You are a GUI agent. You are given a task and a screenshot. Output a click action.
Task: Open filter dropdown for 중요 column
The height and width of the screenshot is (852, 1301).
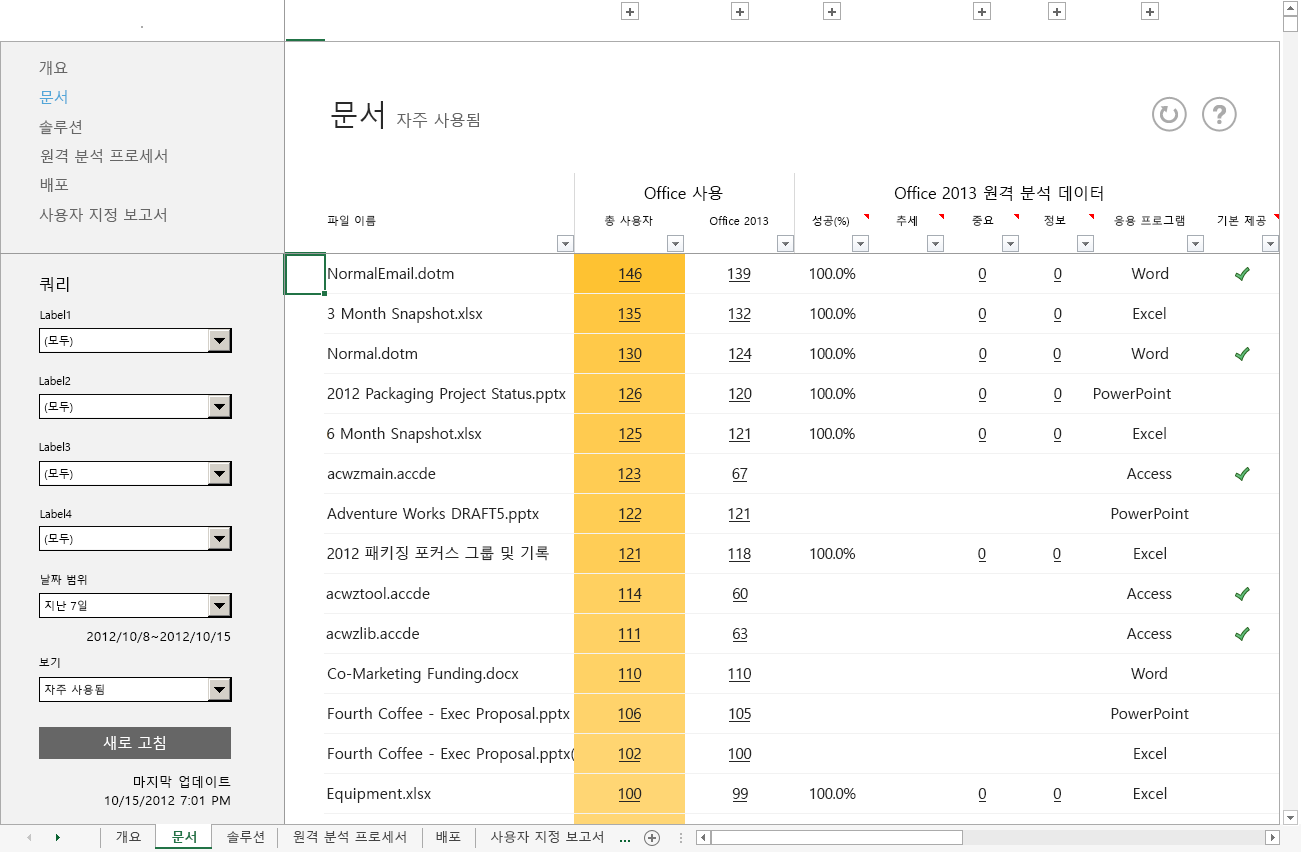(1009, 243)
